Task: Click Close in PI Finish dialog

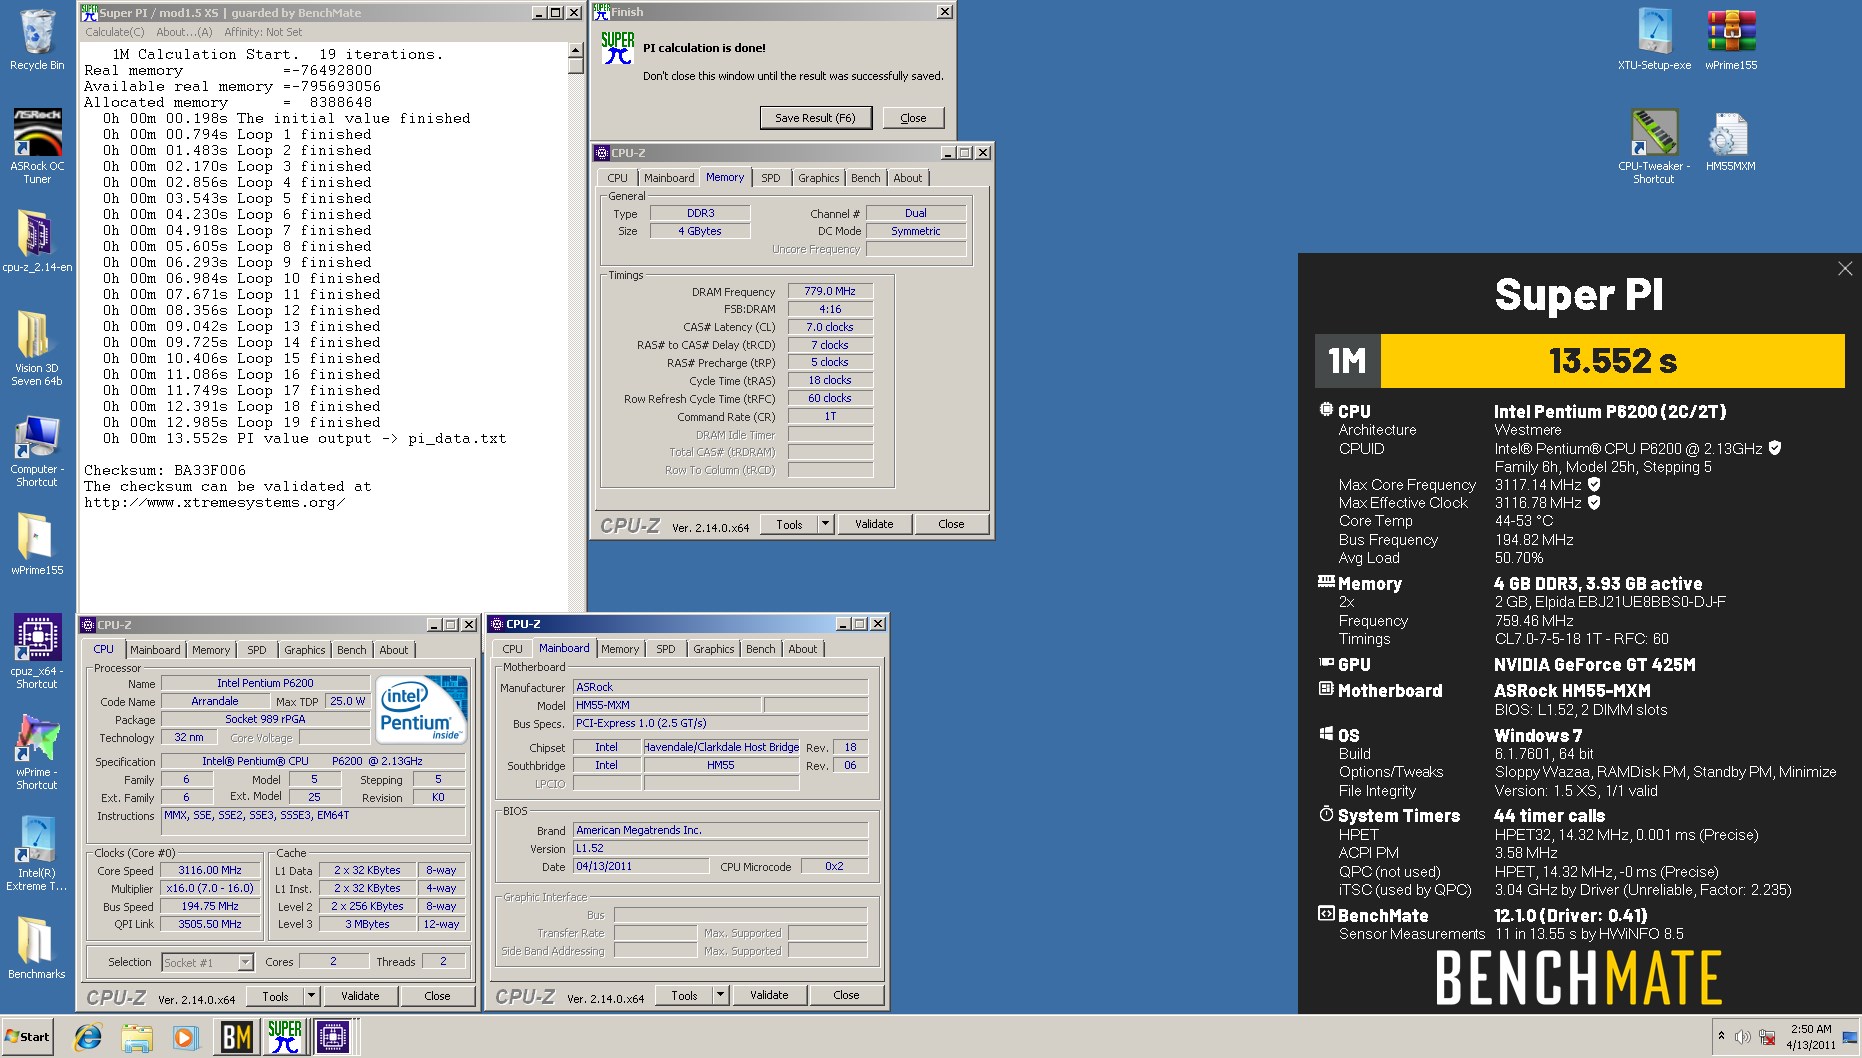Action: coord(913,118)
